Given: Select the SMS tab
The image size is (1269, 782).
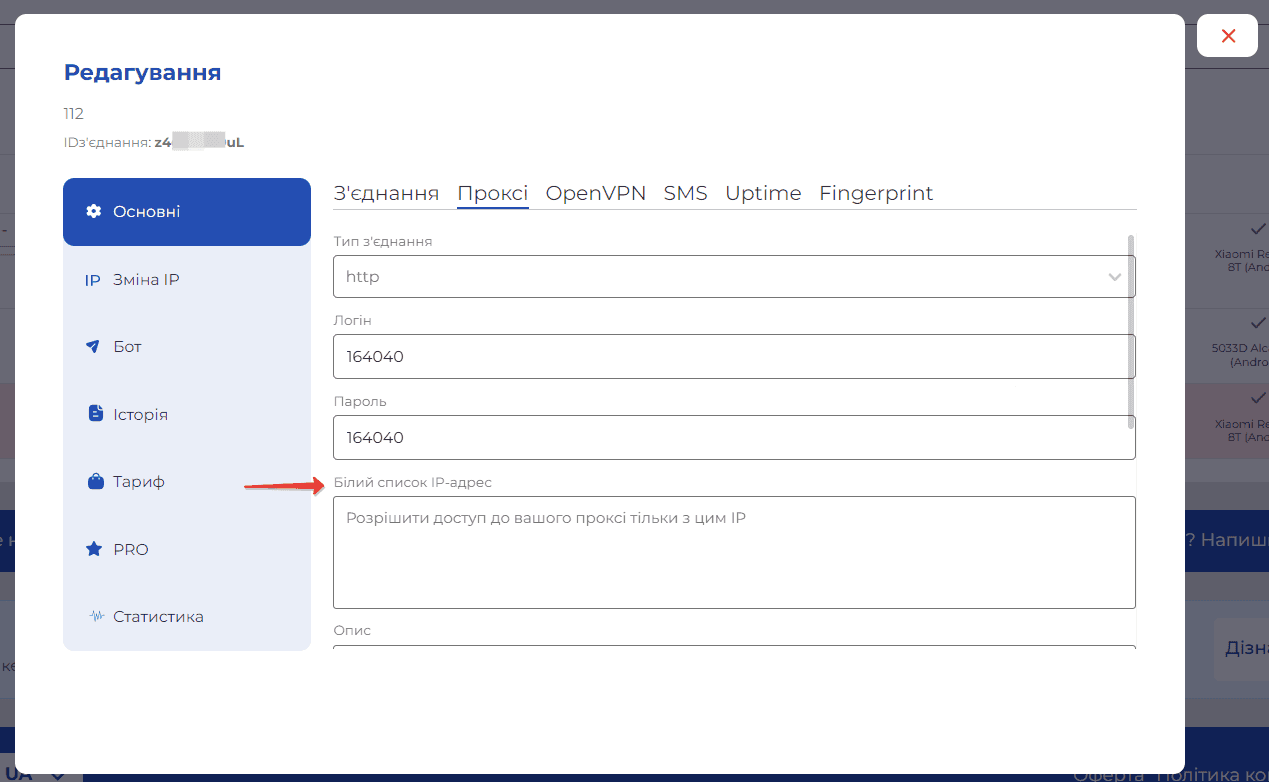Looking at the screenshot, I should tap(685, 194).
